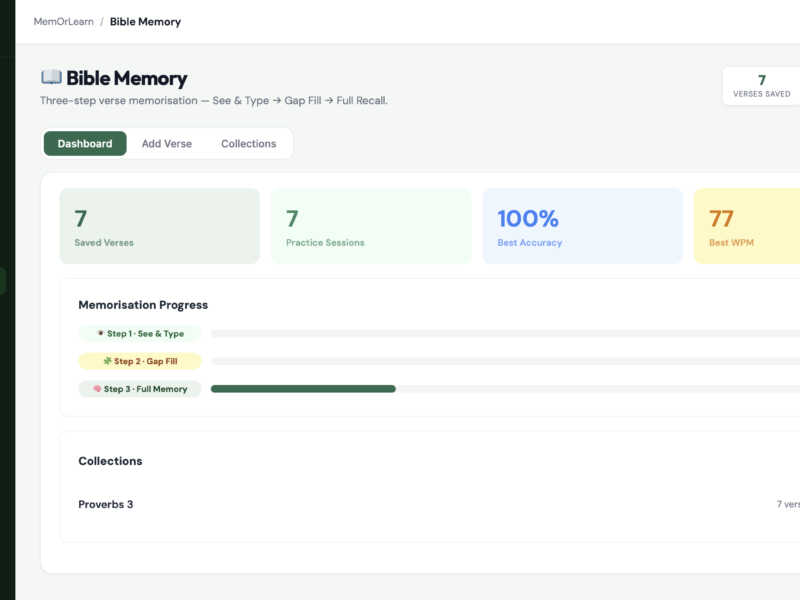800x600 pixels.
Task: Select the Best WPM card
Action: click(x=747, y=226)
